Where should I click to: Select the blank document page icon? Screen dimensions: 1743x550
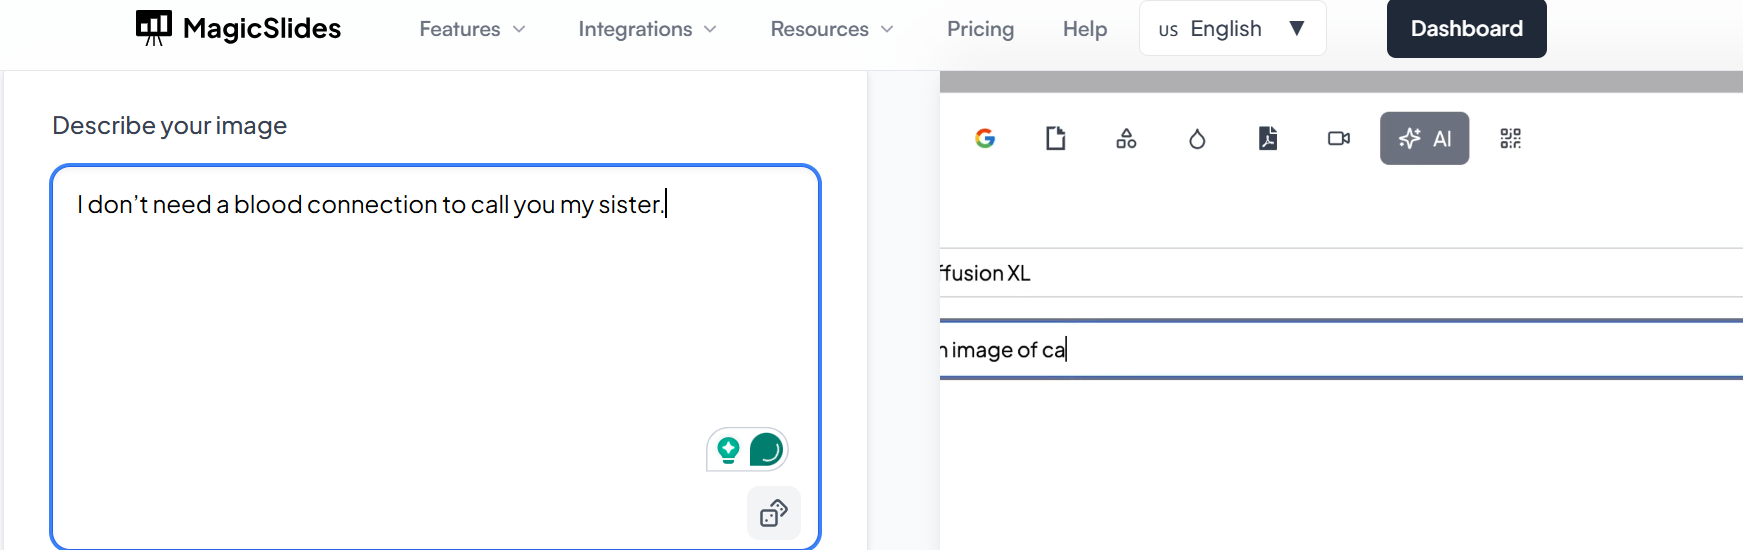[x=1056, y=138]
